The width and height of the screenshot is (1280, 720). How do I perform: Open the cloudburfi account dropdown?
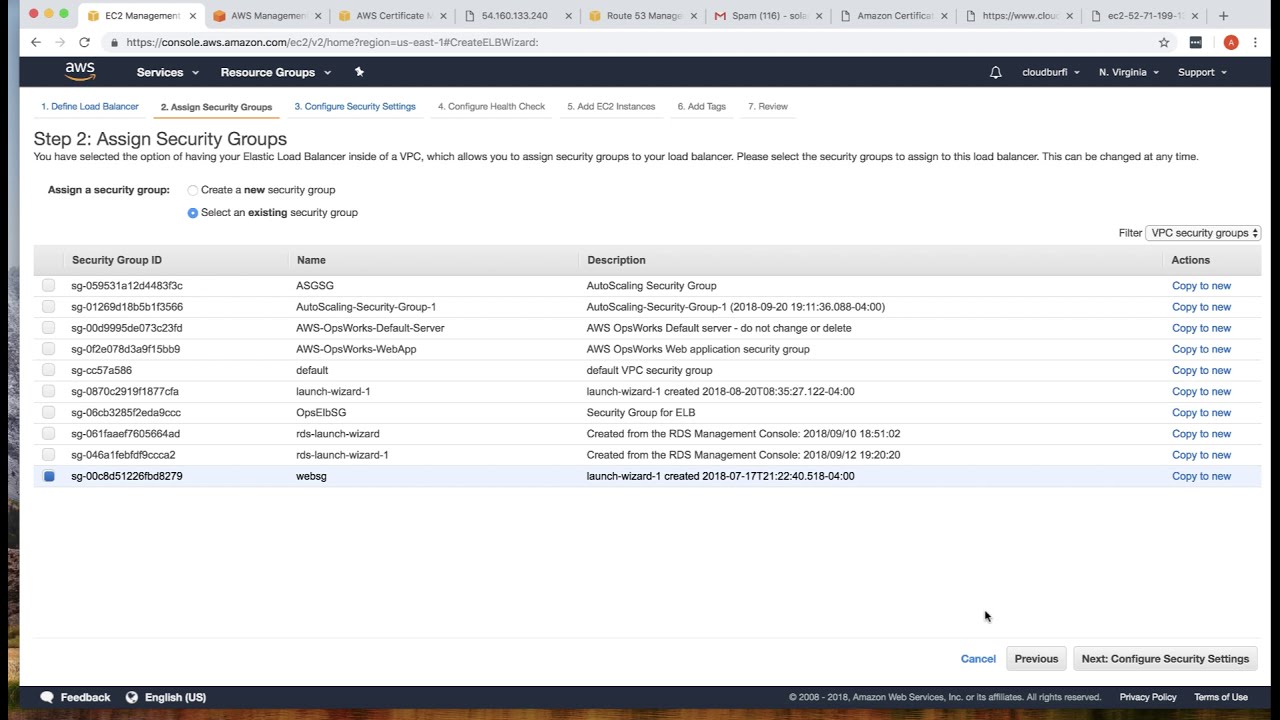pos(1051,72)
